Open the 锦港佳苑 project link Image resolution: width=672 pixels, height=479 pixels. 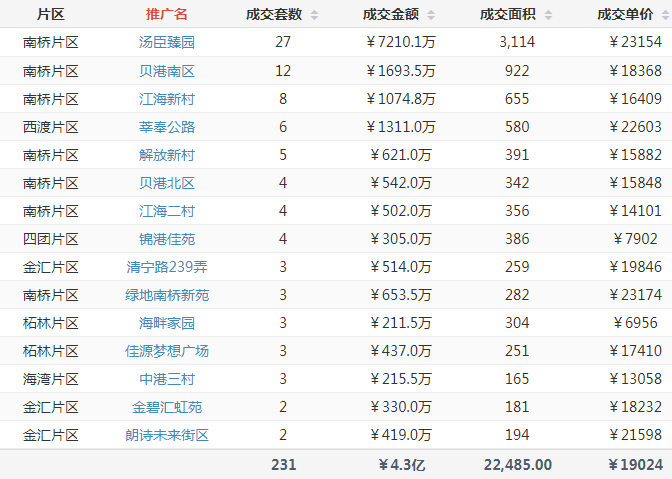[x=167, y=239]
